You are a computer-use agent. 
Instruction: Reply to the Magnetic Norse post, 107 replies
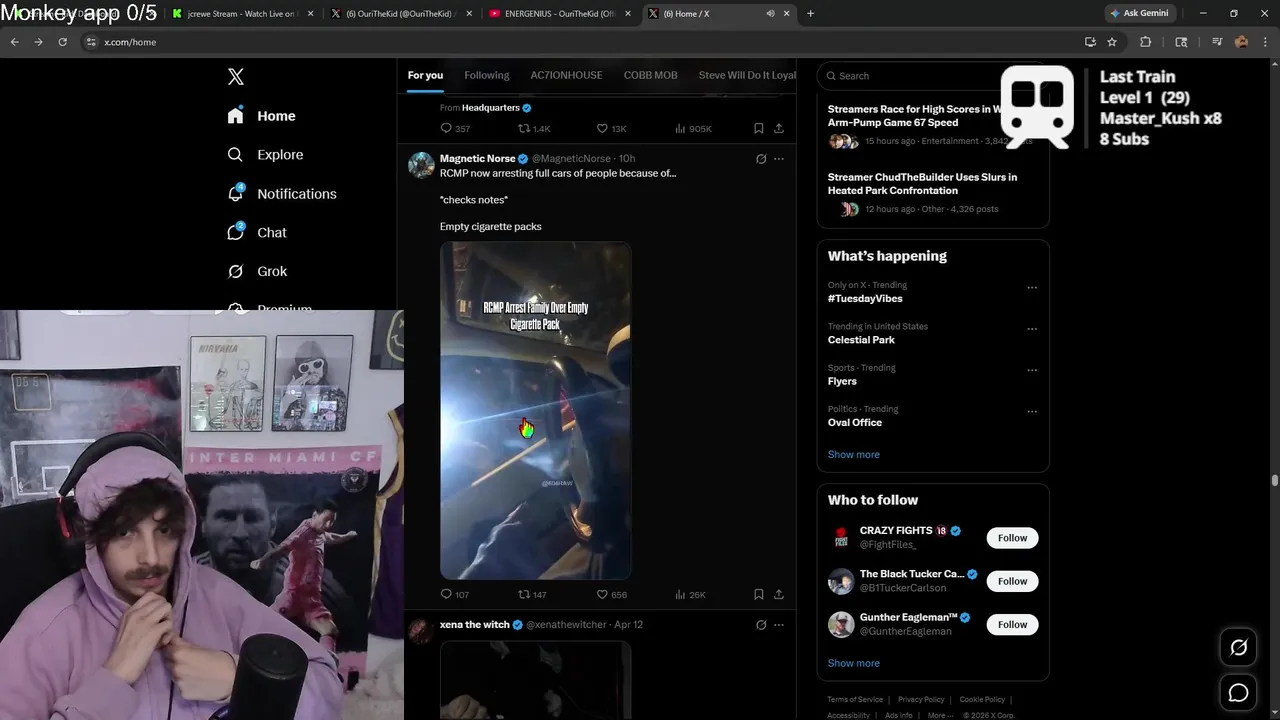[x=455, y=594]
